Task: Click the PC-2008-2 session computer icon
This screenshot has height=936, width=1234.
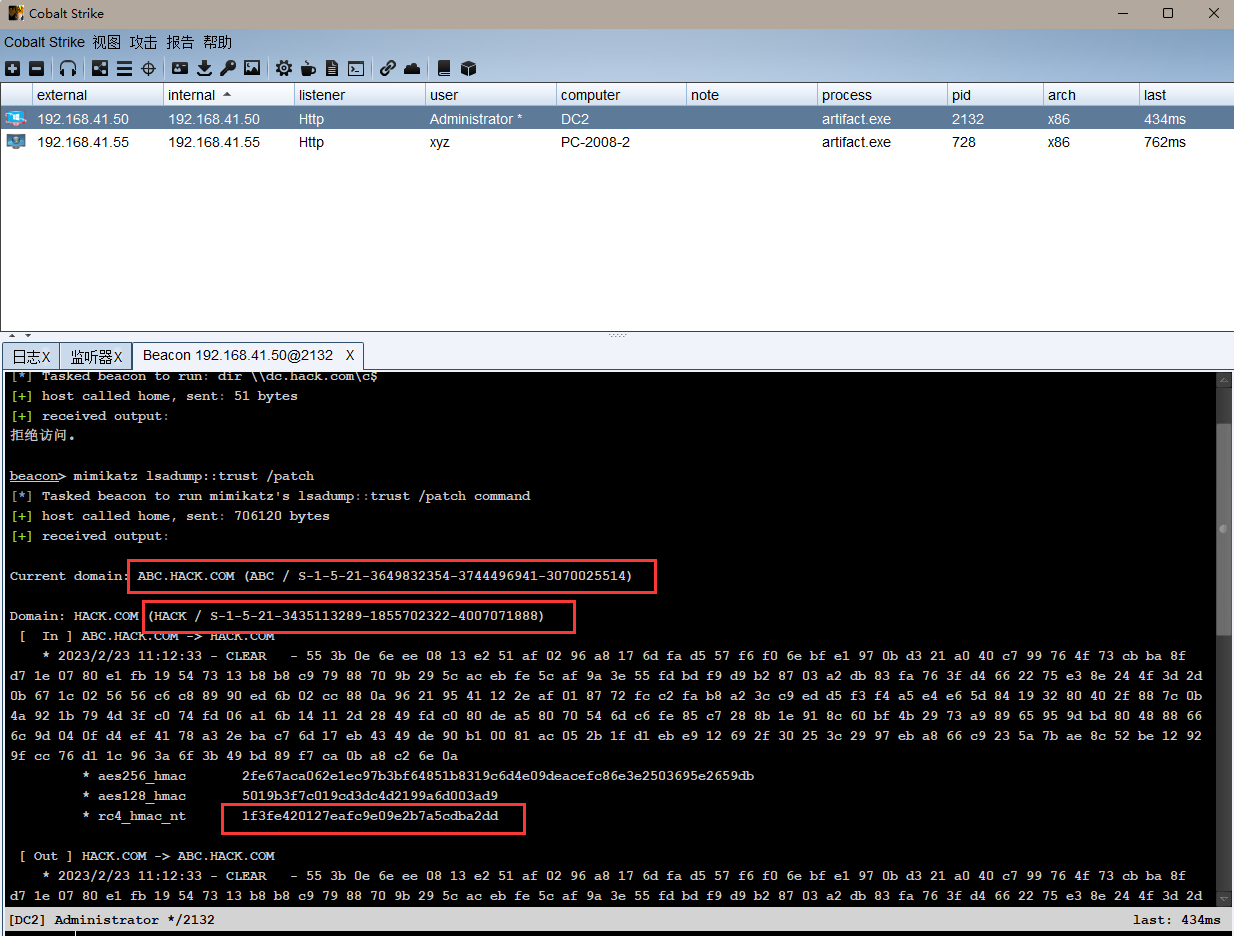Action: (x=16, y=142)
